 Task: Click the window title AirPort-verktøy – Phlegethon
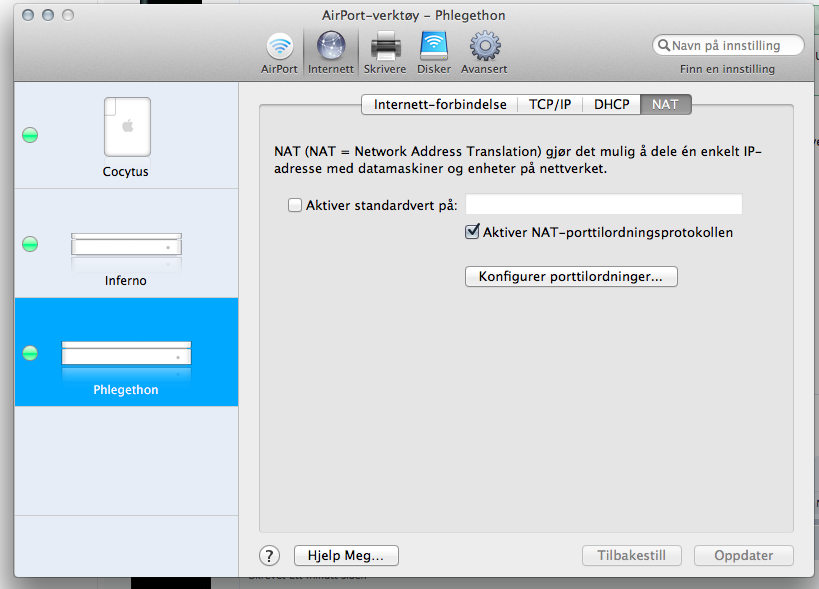coord(414,16)
